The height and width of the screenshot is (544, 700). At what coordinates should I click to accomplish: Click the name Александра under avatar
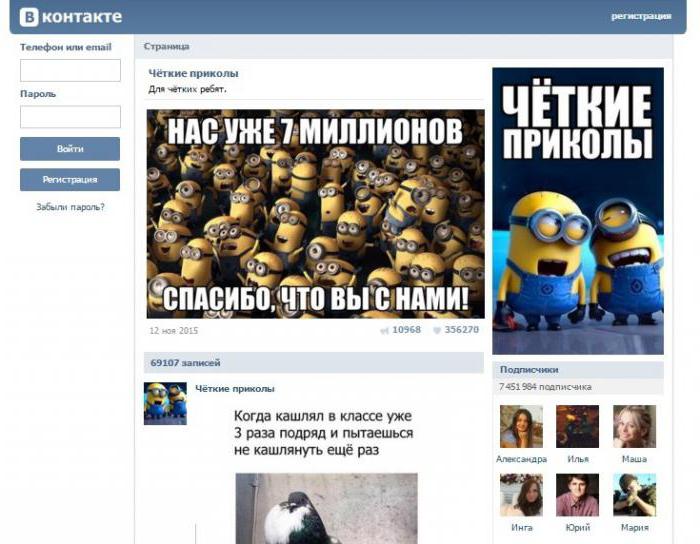521,459
